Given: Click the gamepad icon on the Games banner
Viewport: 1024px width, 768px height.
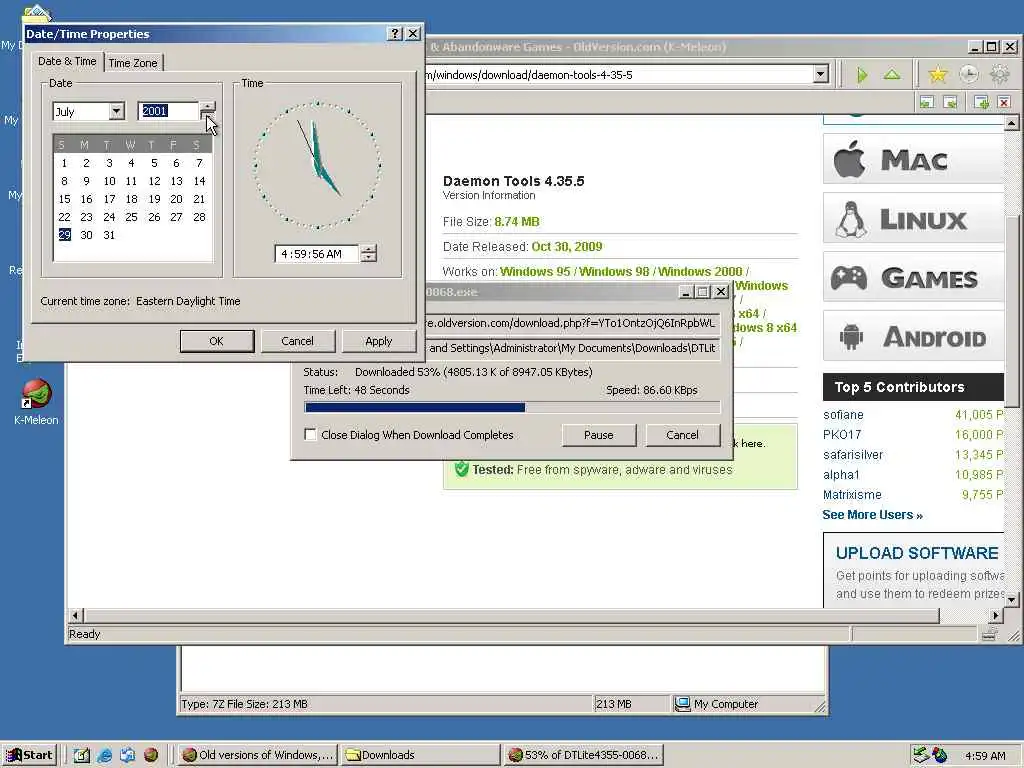Looking at the screenshot, I should tap(849, 278).
